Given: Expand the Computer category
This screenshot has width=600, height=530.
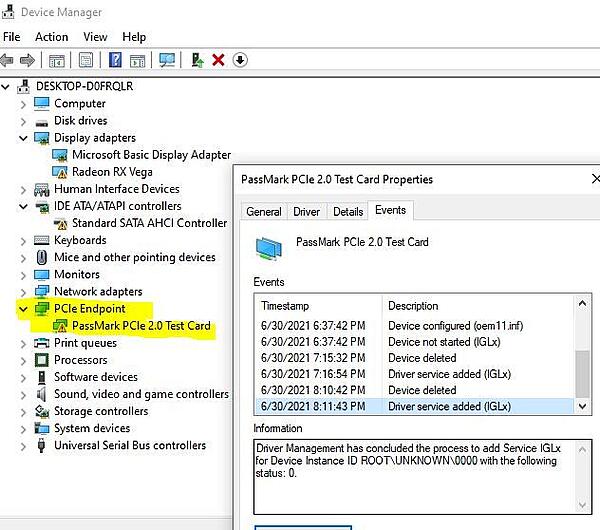Looking at the screenshot, I should [23, 104].
